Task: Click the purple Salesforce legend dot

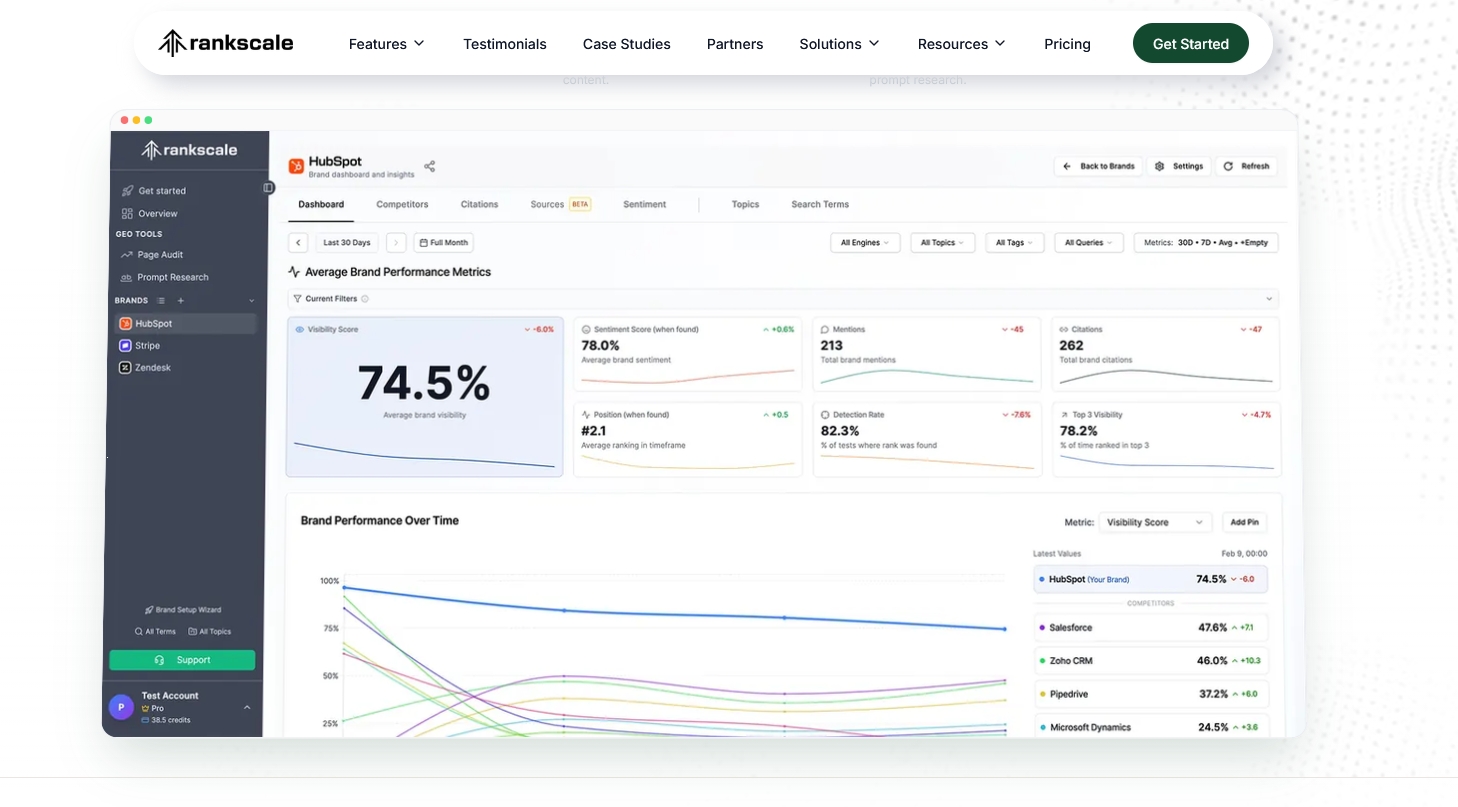Action: 1042,628
